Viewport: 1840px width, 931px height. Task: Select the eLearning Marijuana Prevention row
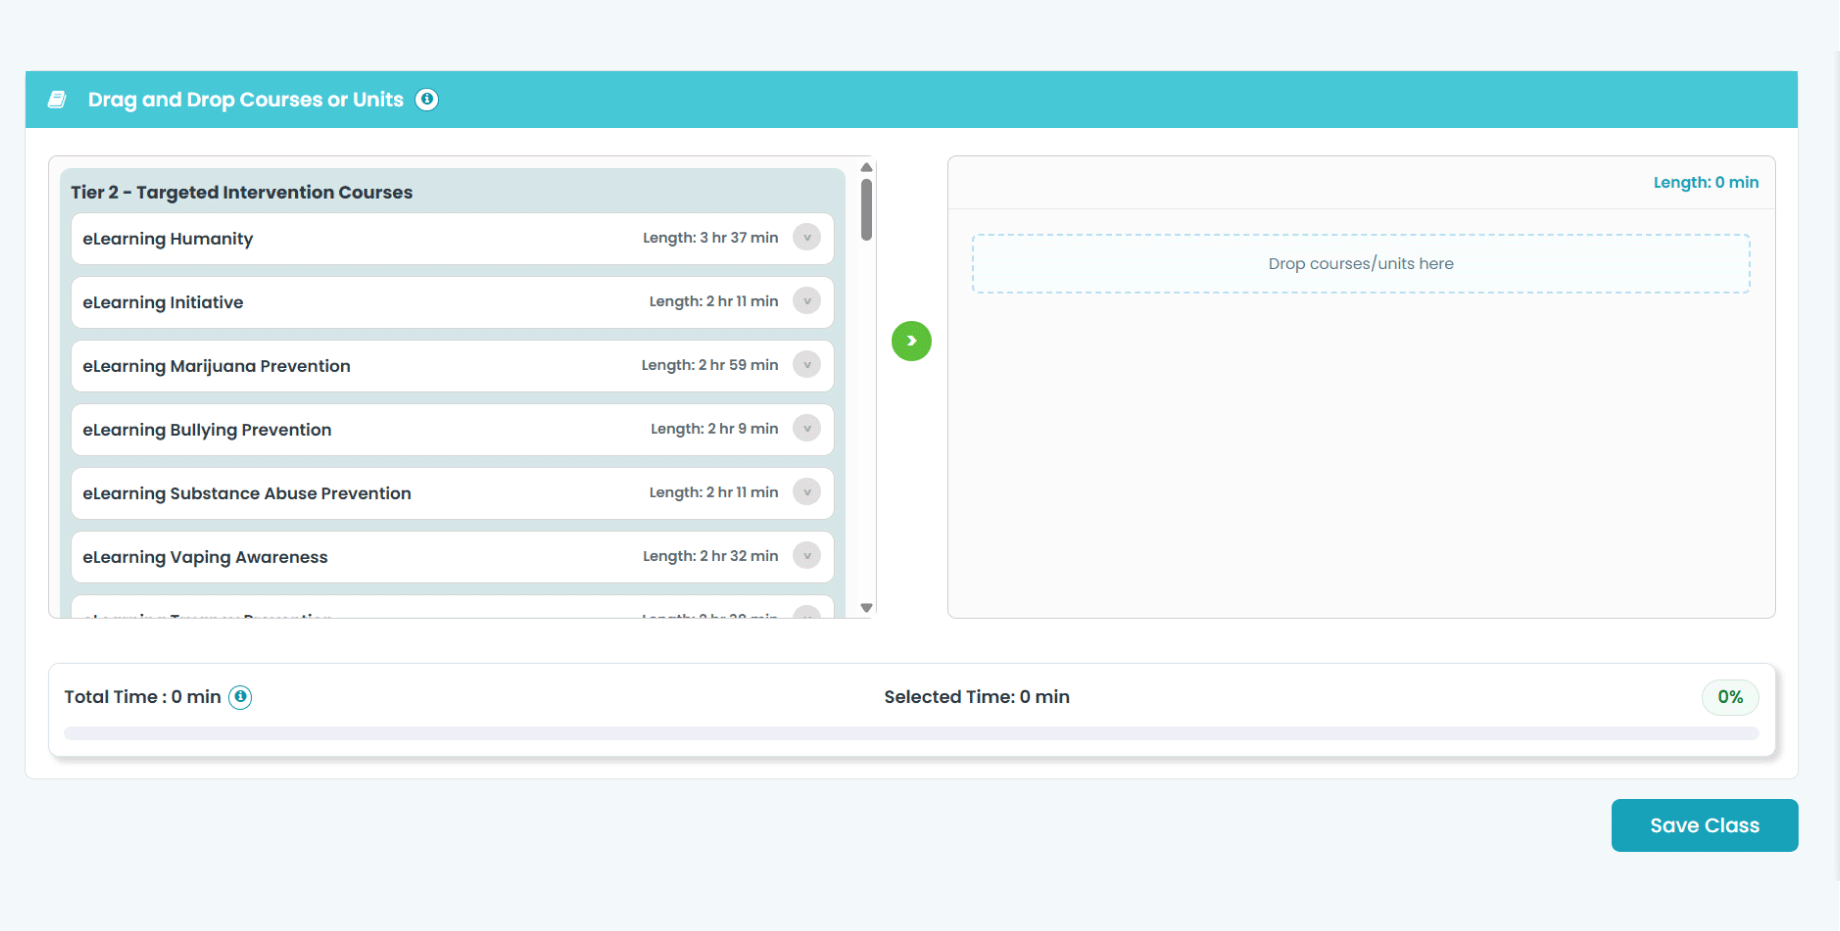coord(452,366)
